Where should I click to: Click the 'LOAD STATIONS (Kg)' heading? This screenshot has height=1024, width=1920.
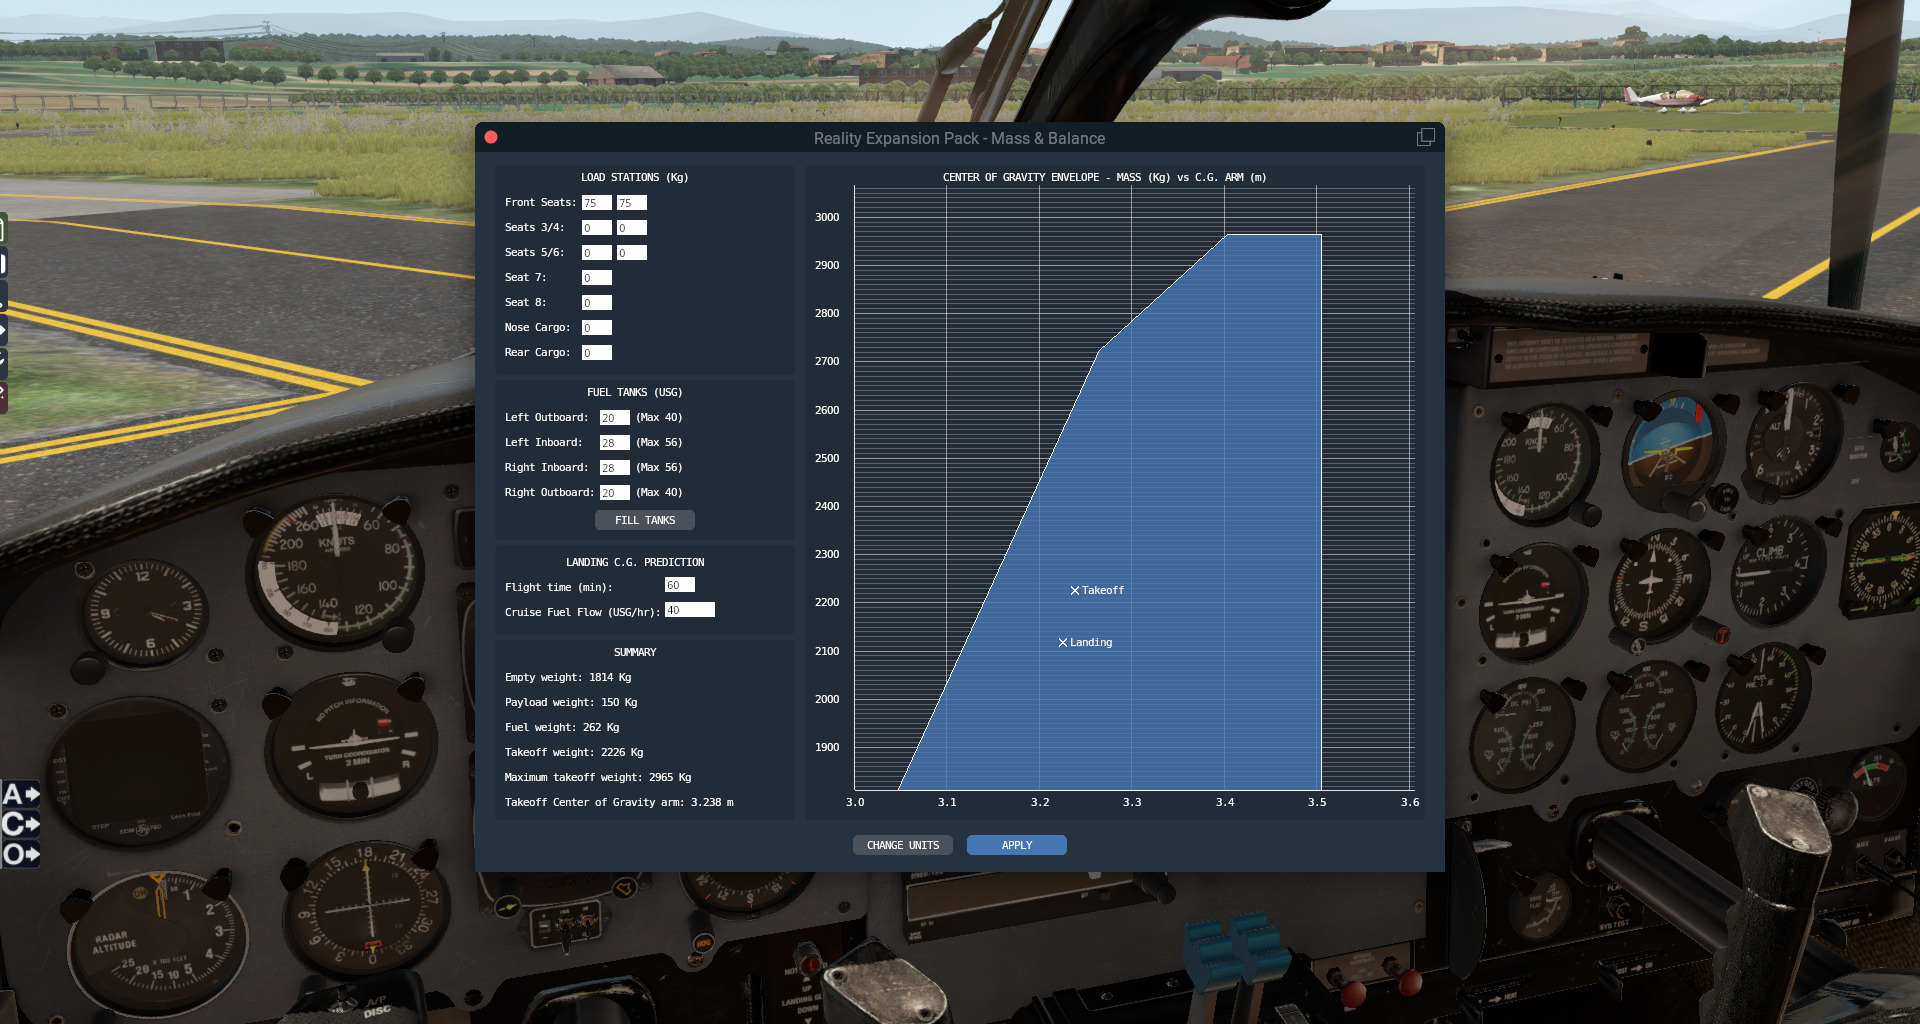[x=635, y=178]
